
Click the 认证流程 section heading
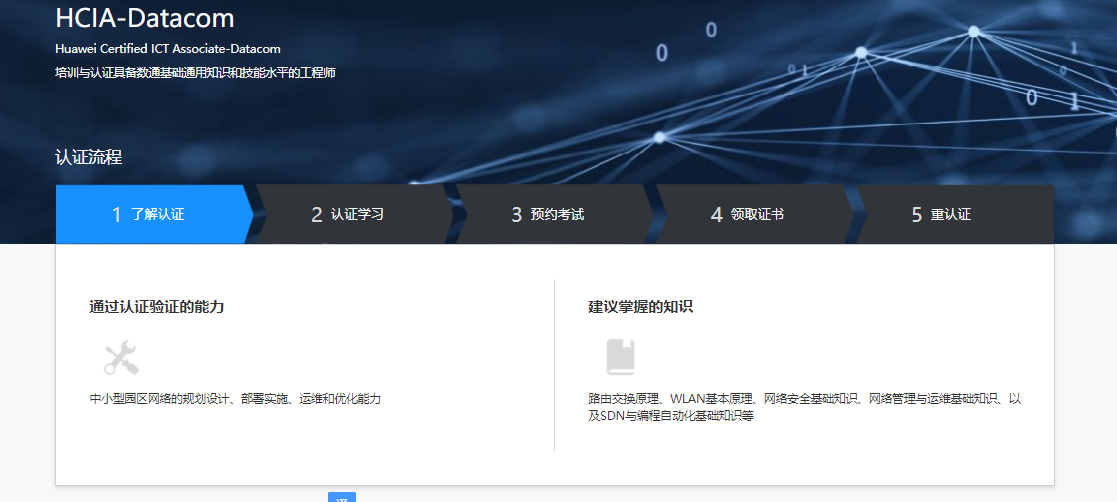point(88,157)
